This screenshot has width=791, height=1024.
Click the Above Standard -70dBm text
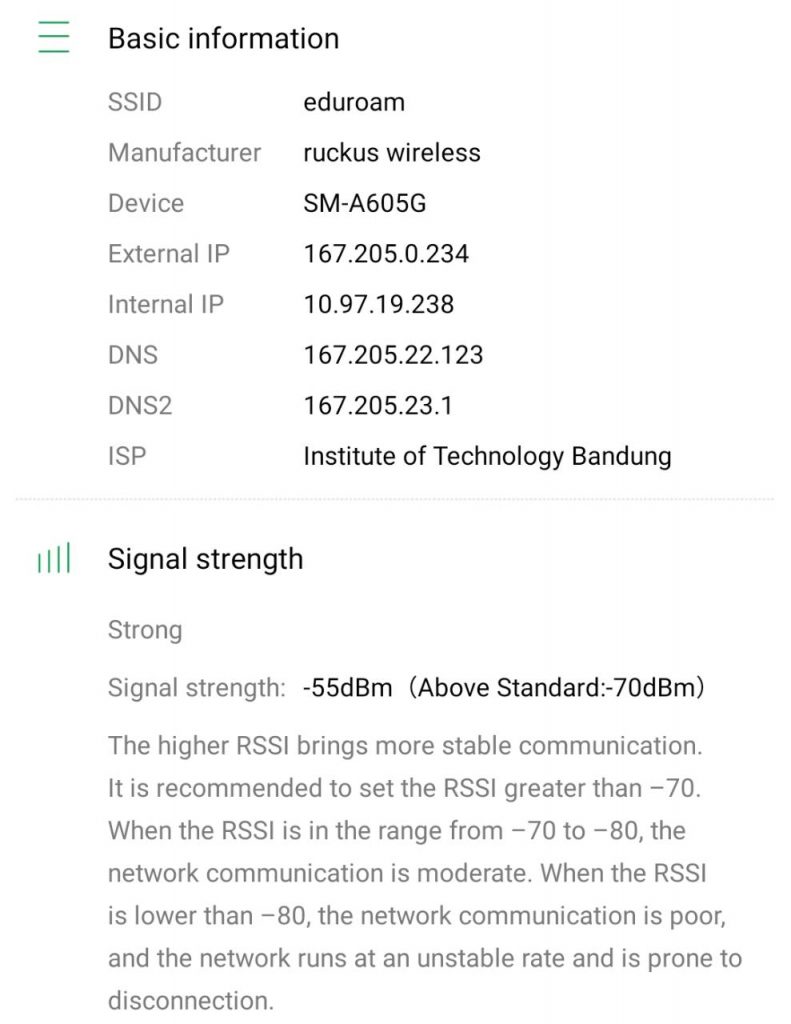561,688
